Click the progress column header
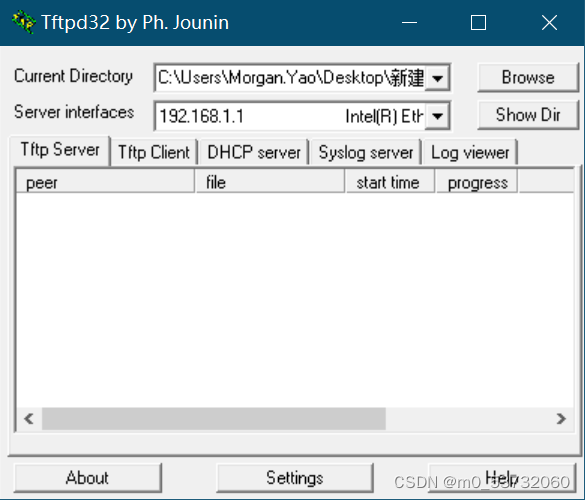 click(x=477, y=182)
